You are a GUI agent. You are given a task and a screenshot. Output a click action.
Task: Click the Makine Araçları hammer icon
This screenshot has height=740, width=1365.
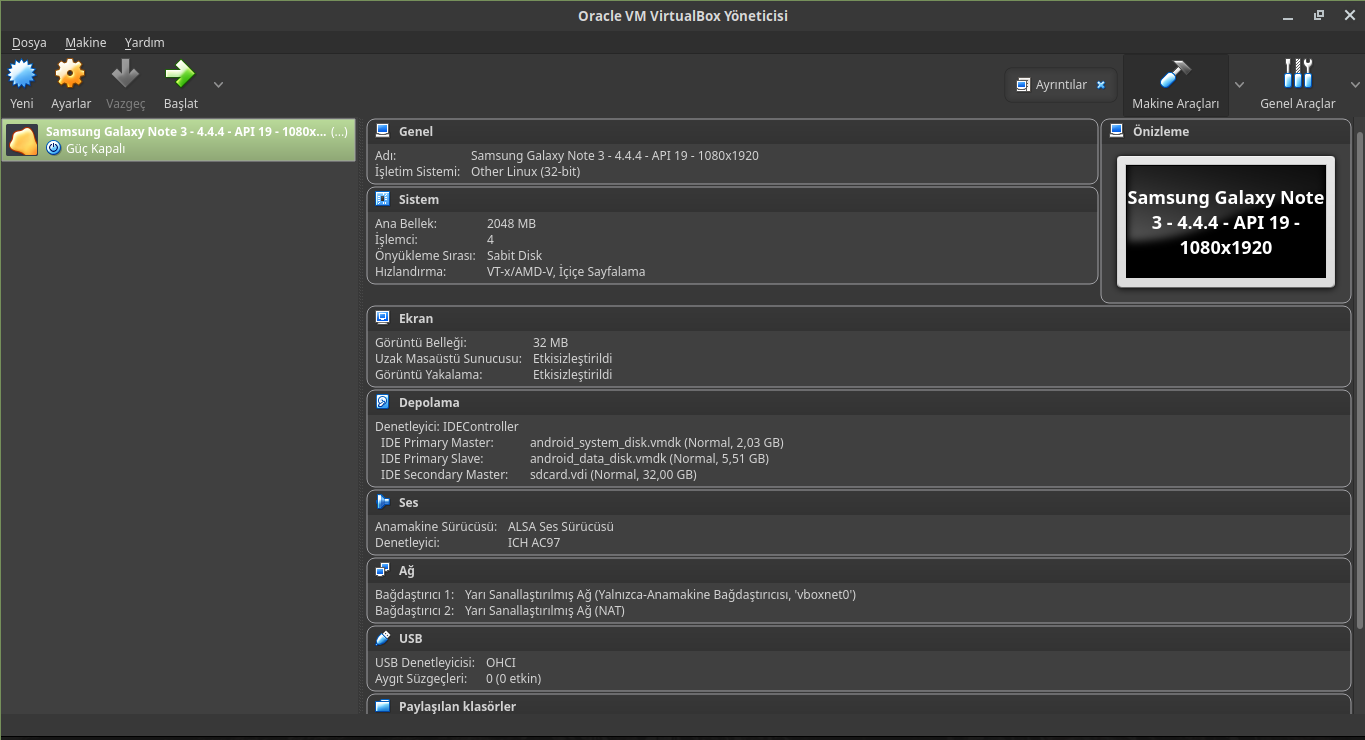1175,74
